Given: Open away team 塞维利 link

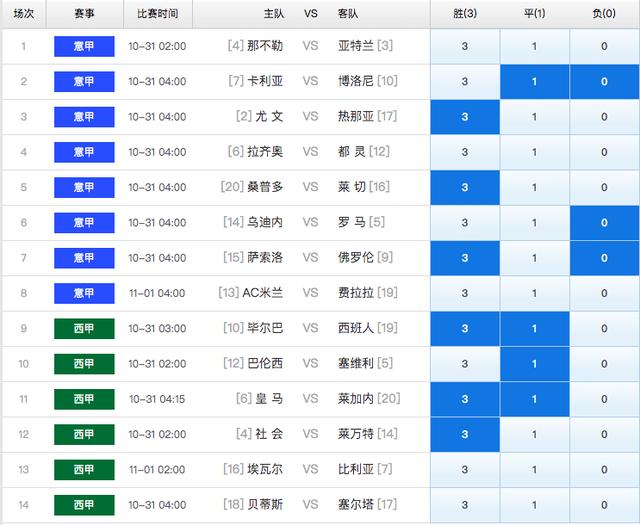Looking at the screenshot, I should point(356,363).
